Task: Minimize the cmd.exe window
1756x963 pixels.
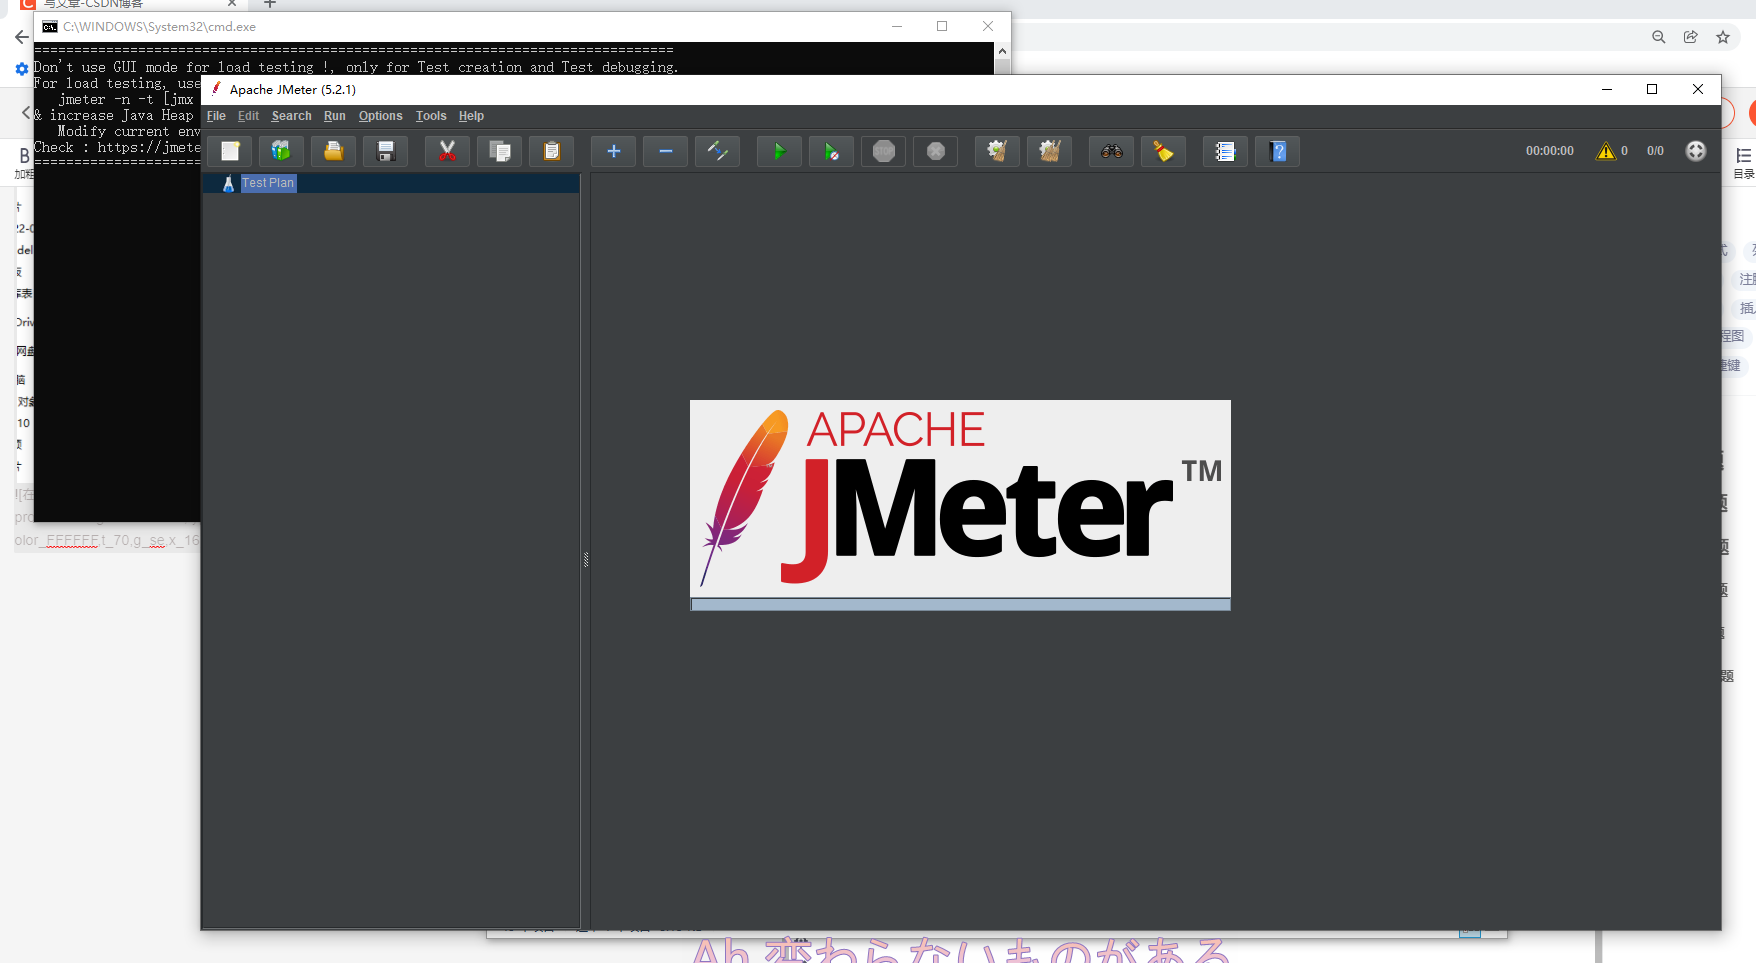Action: 896,27
